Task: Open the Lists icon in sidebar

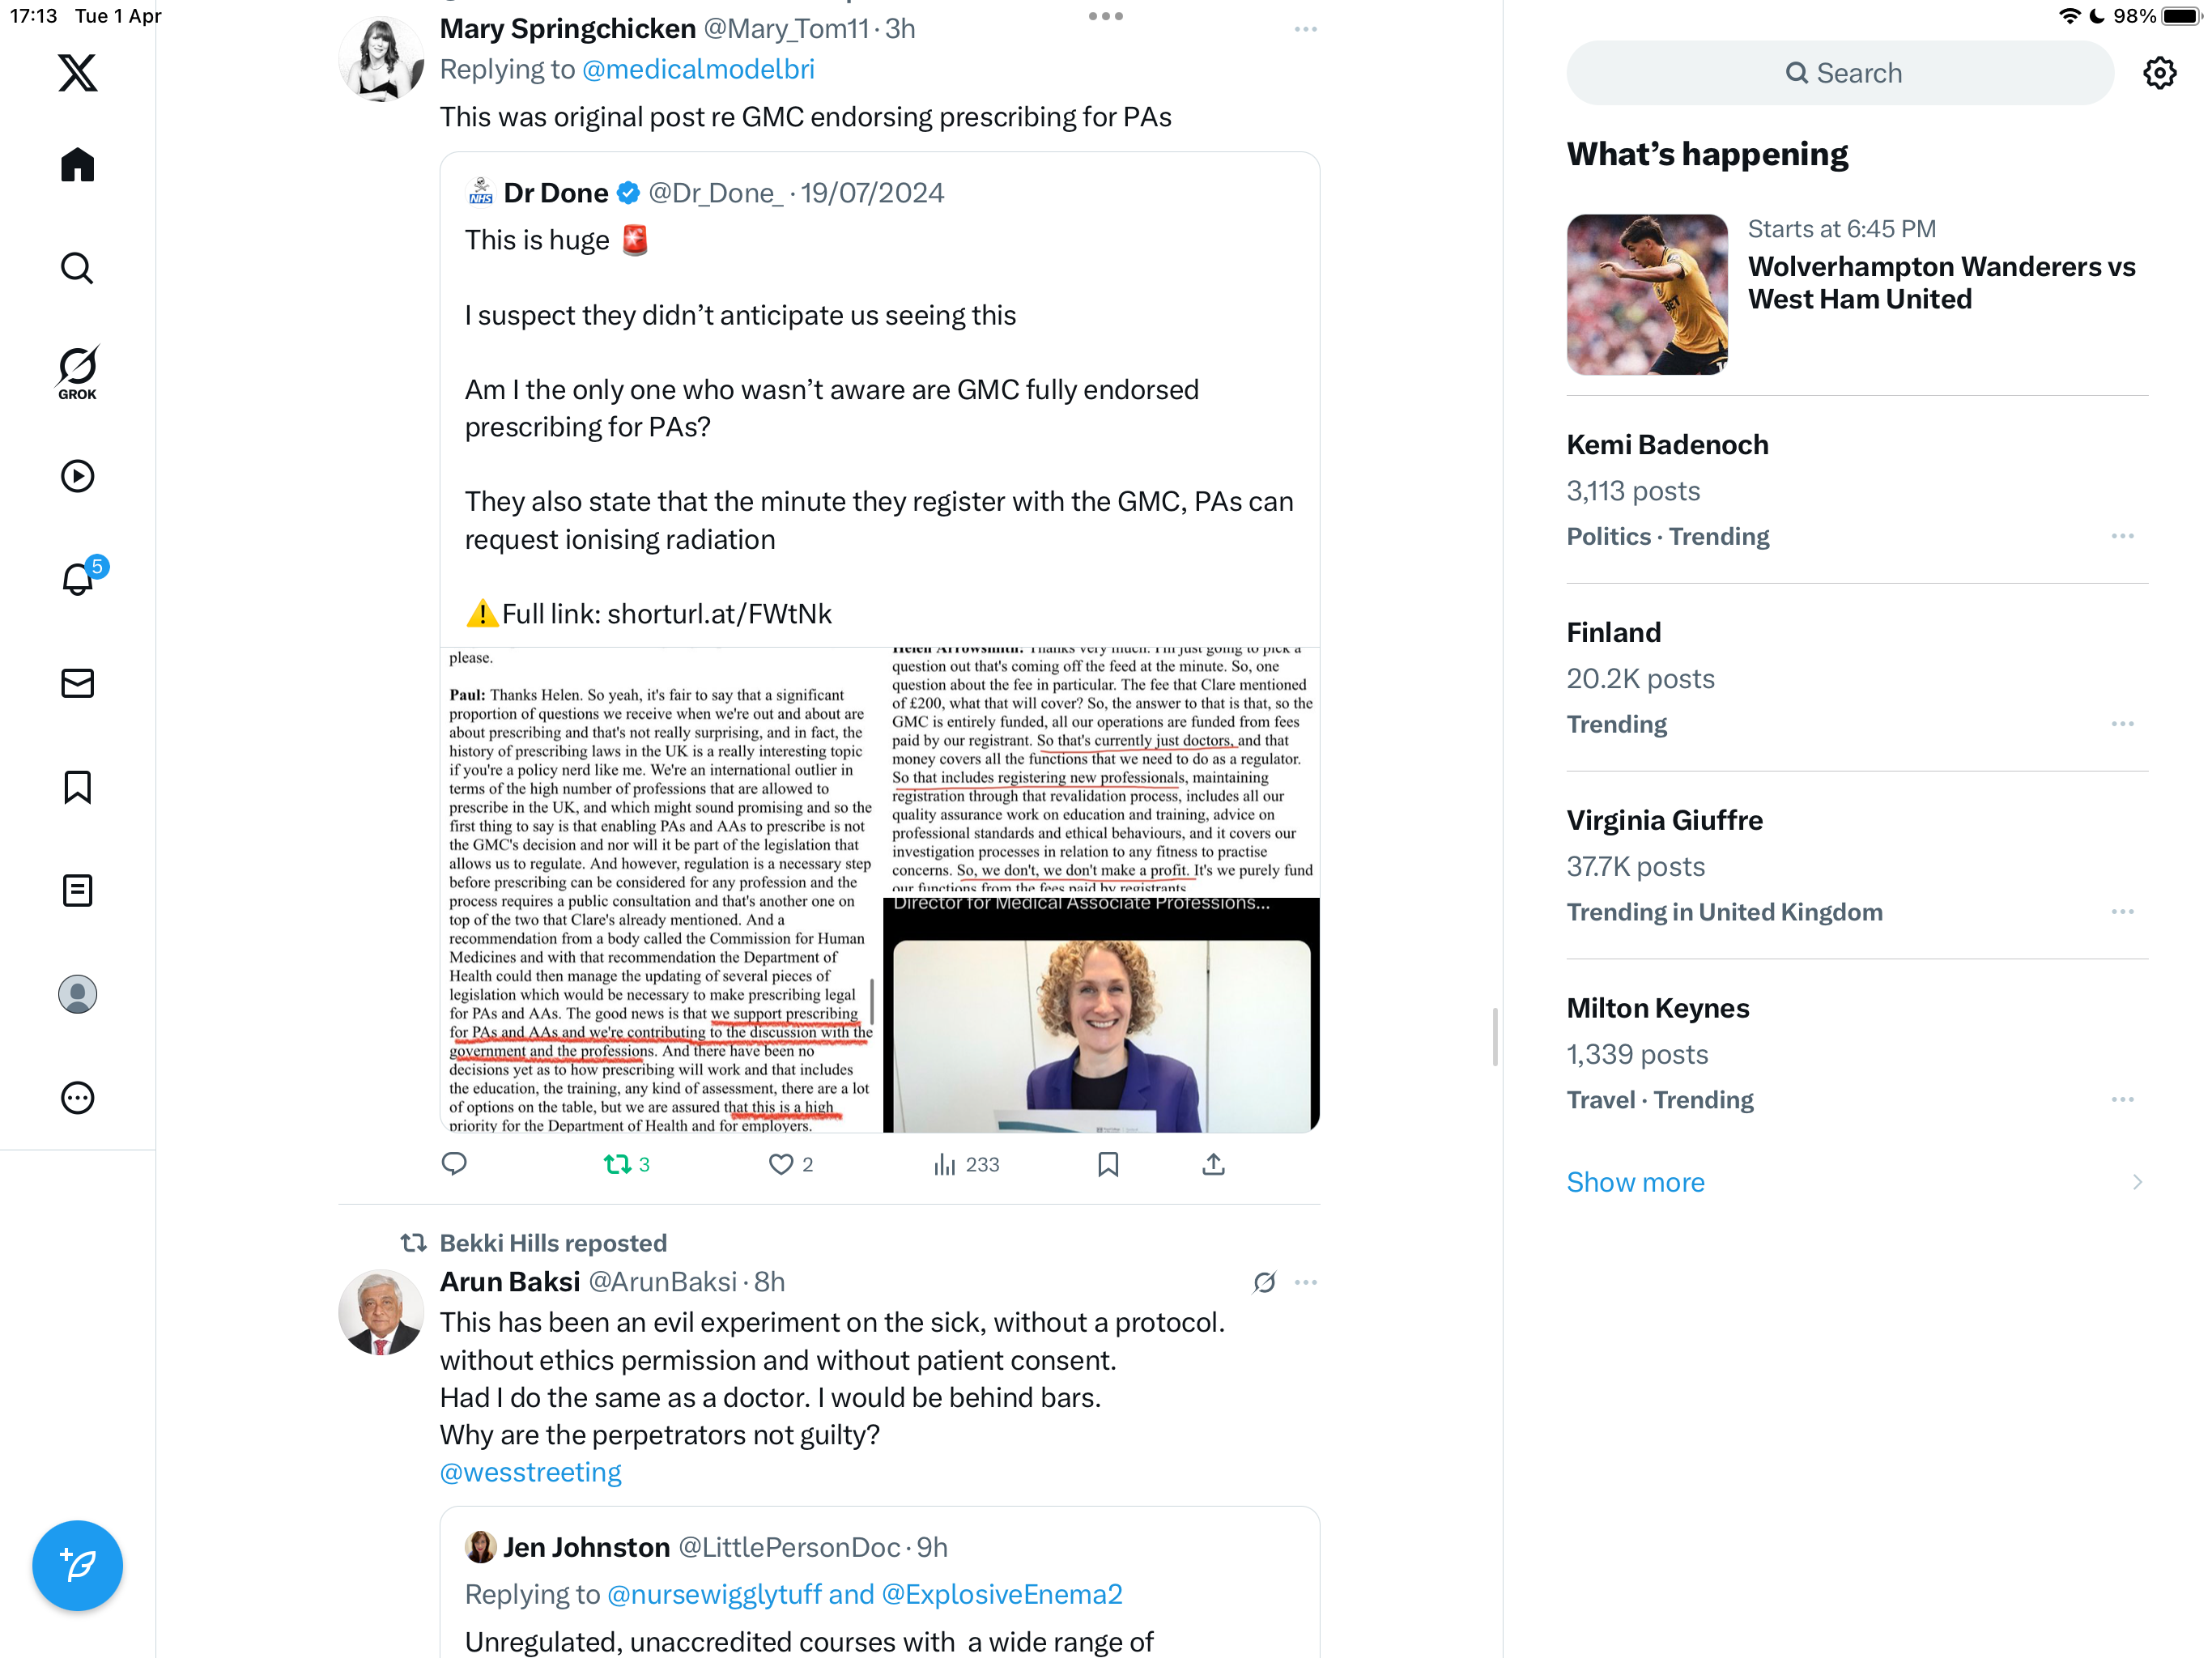Action: (x=77, y=890)
